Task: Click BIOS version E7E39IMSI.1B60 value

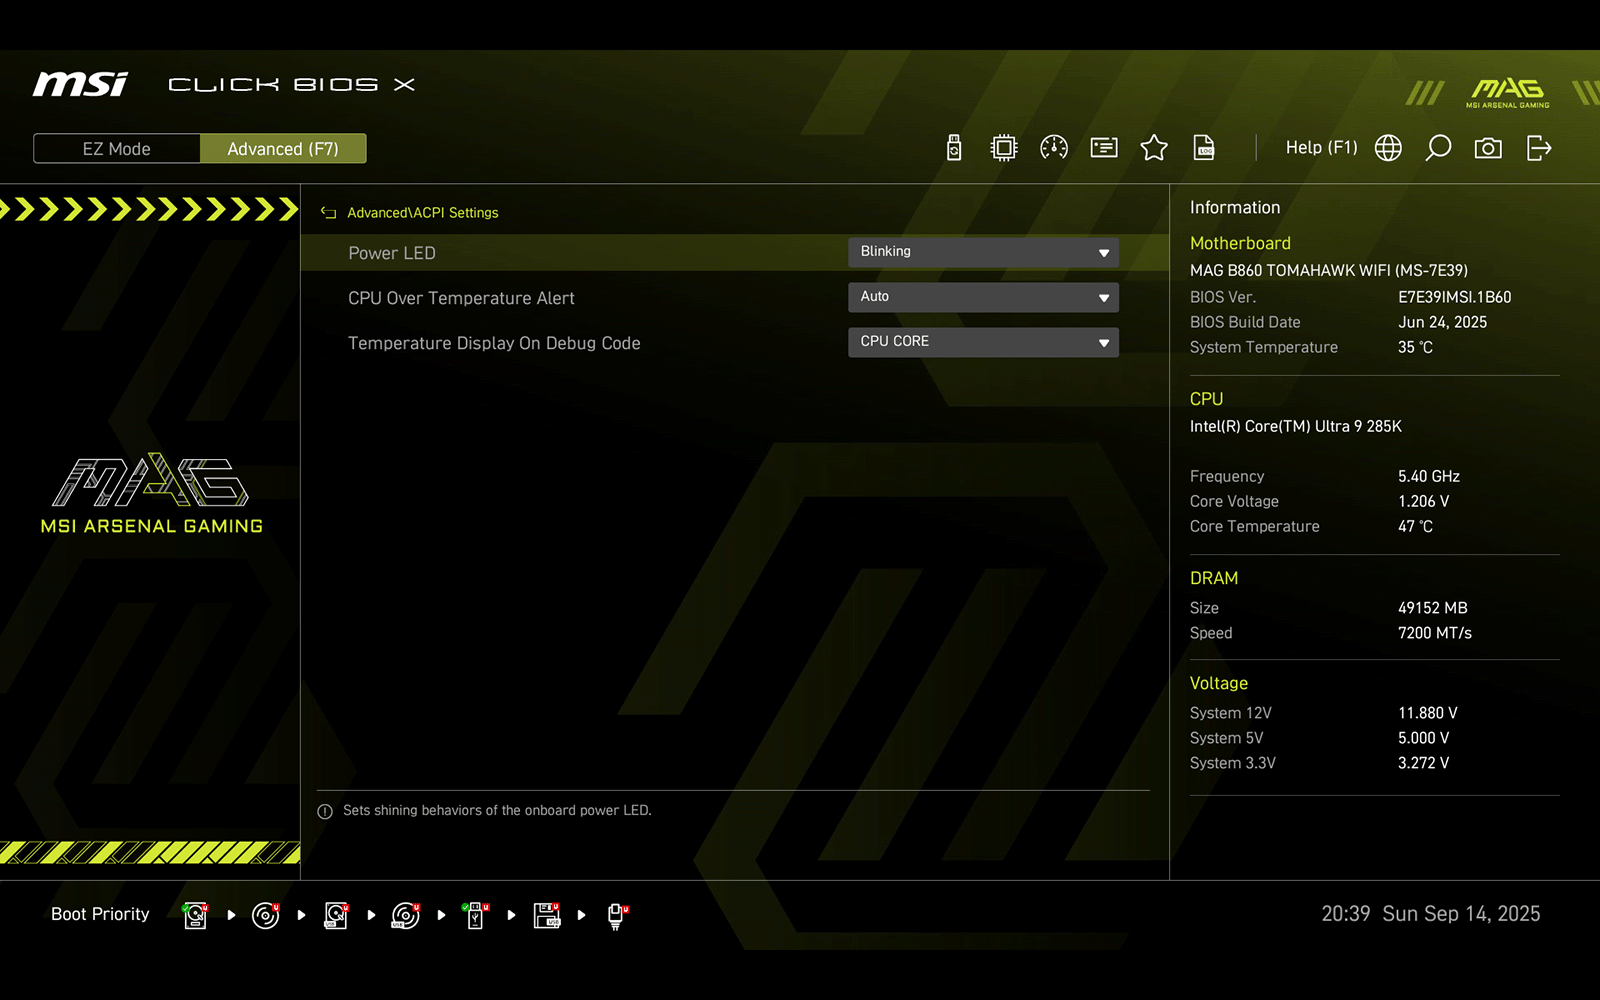Action: click(x=1454, y=297)
